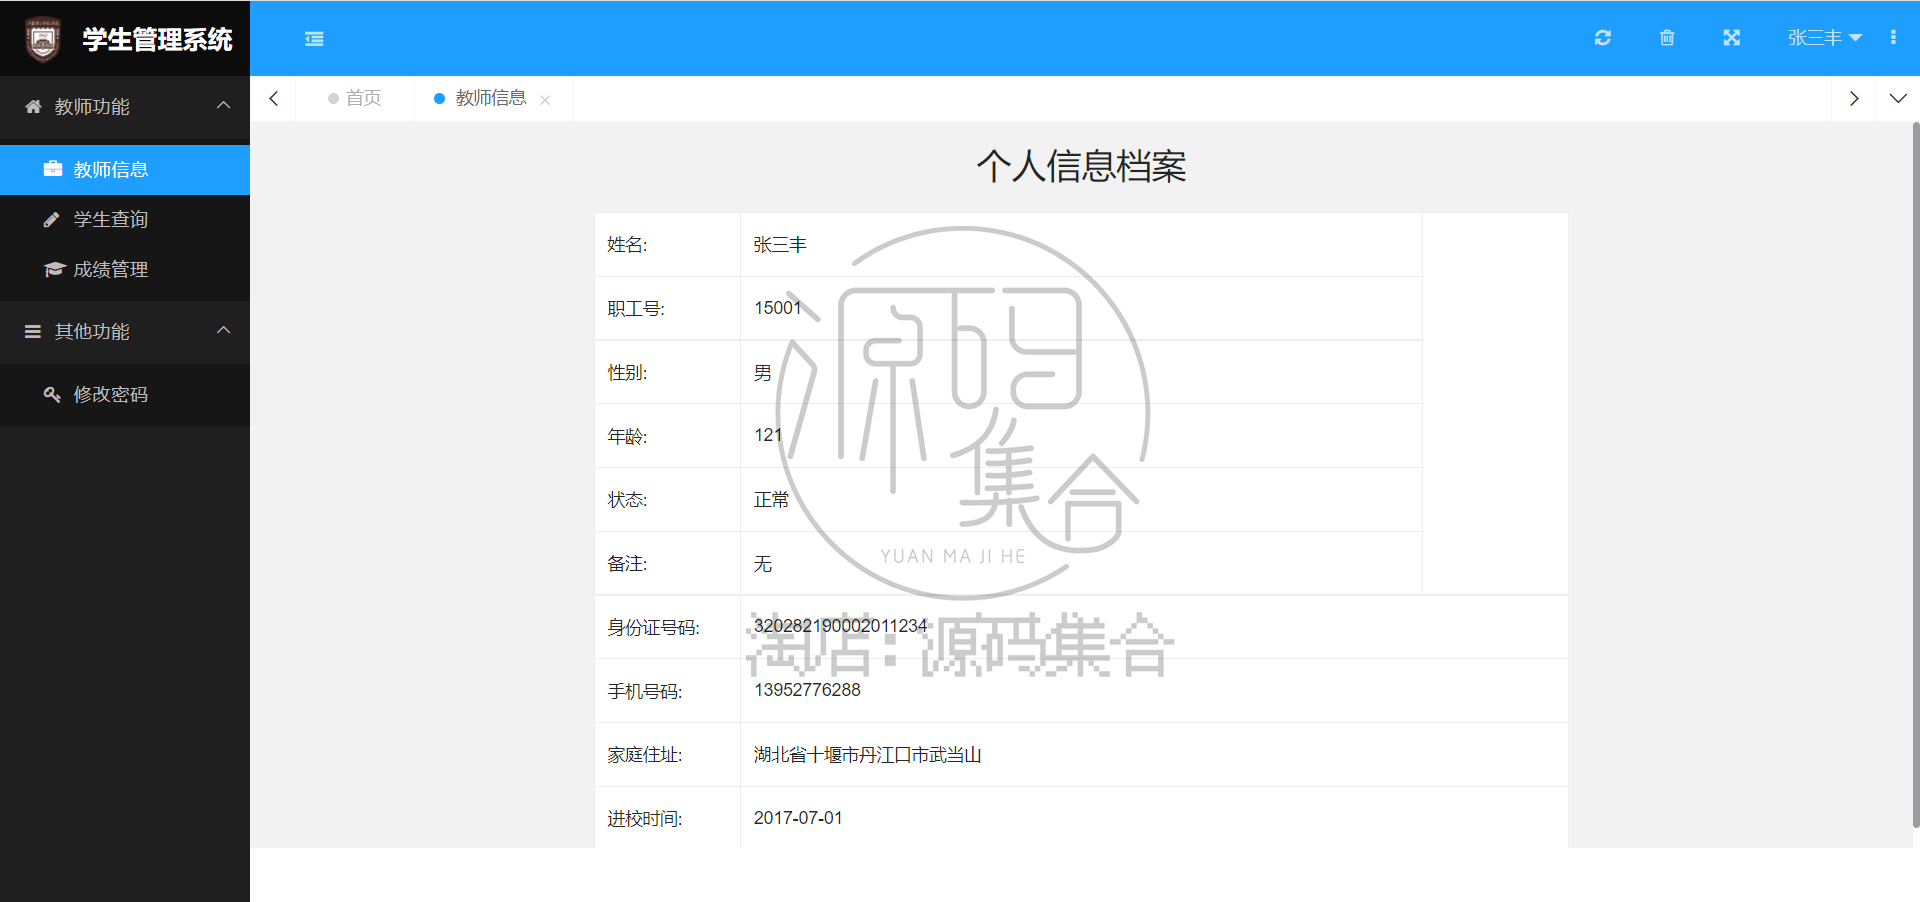Click the 年龄: label
The height and width of the screenshot is (902, 1920).
point(627,436)
